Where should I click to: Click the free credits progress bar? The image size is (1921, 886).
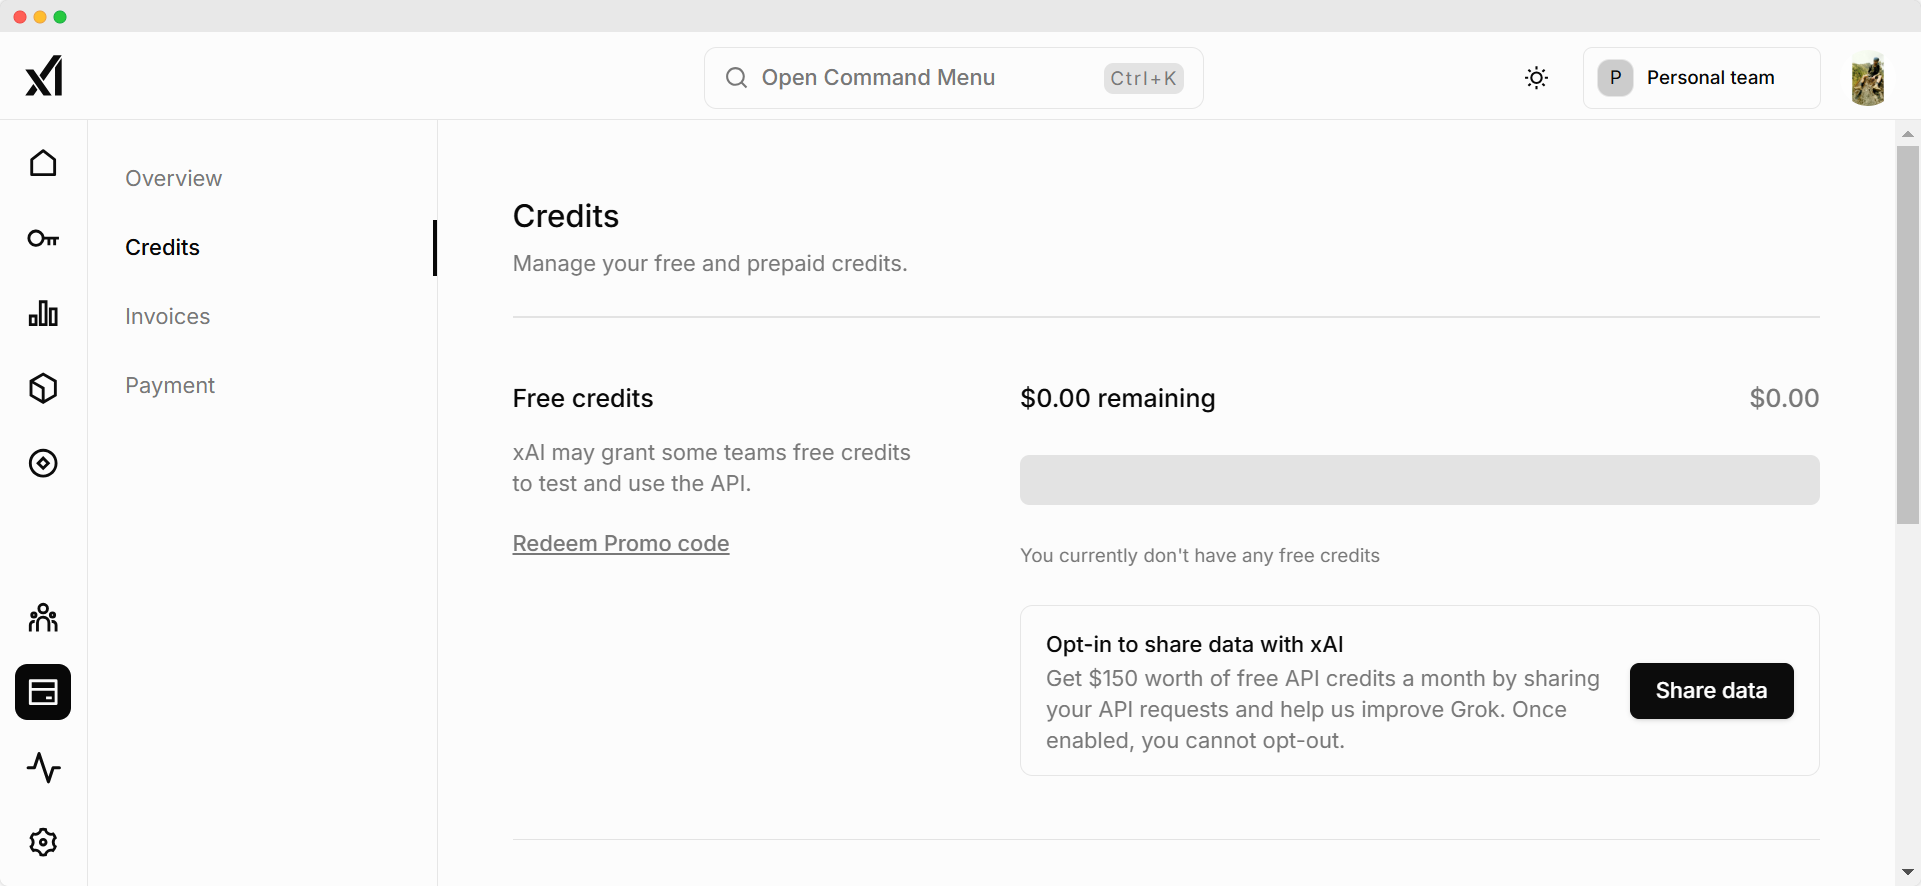(1419, 480)
